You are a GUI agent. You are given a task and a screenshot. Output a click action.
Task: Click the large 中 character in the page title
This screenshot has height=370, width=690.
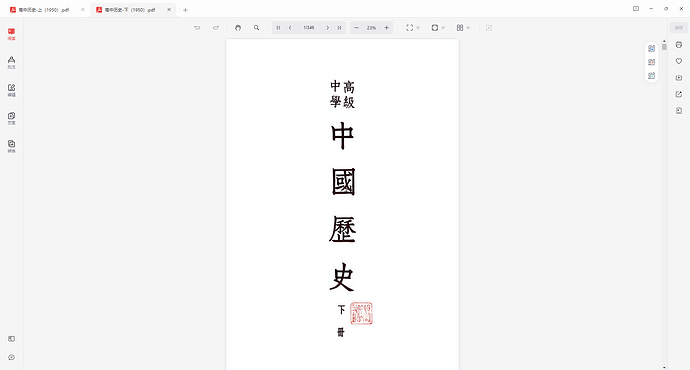coord(342,136)
